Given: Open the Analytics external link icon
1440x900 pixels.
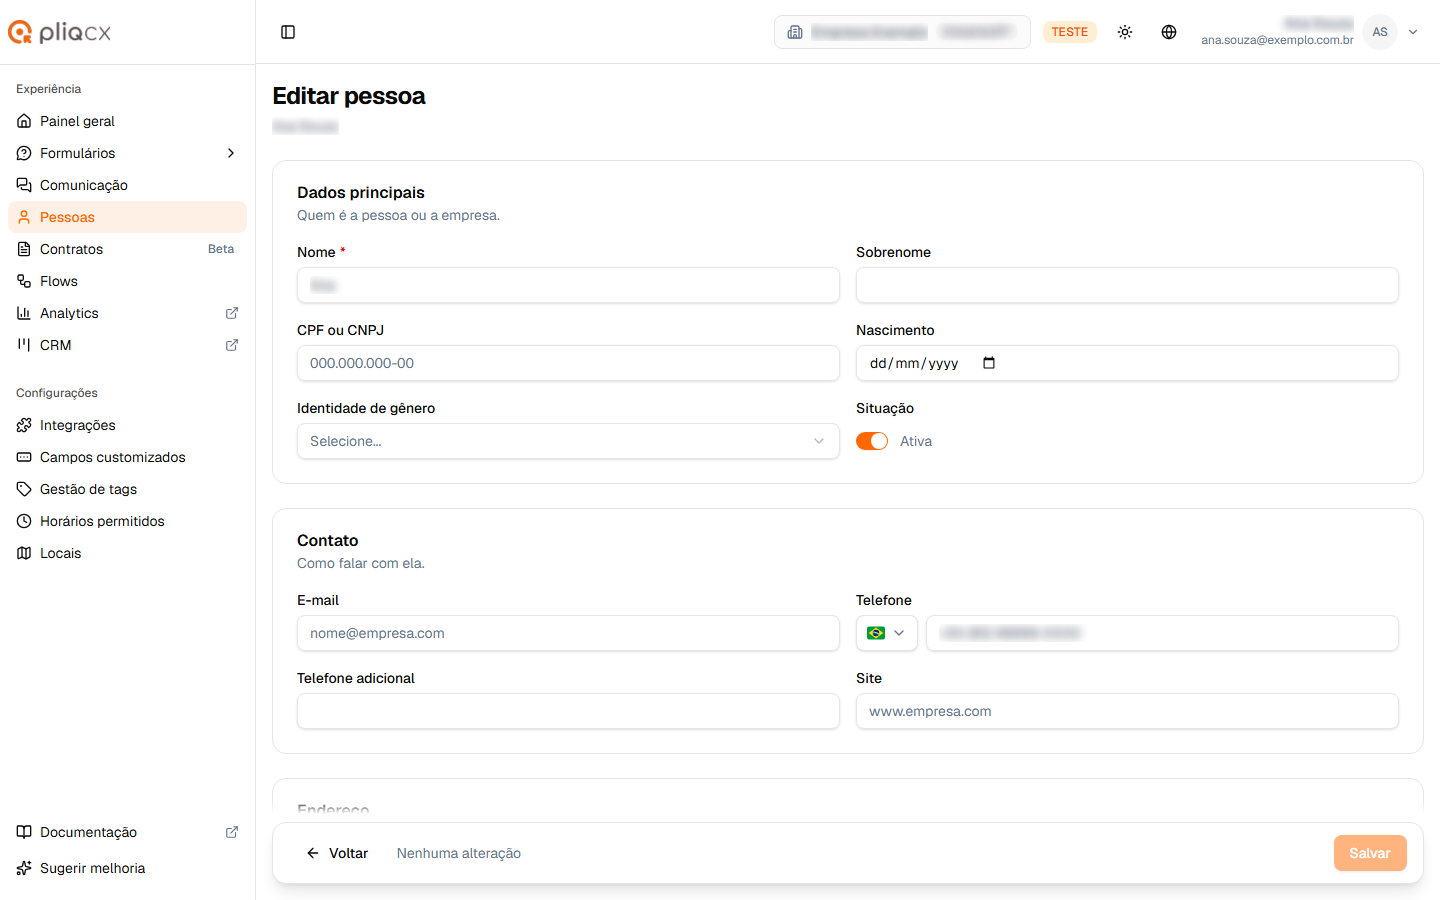Looking at the screenshot, I should 232,313.
